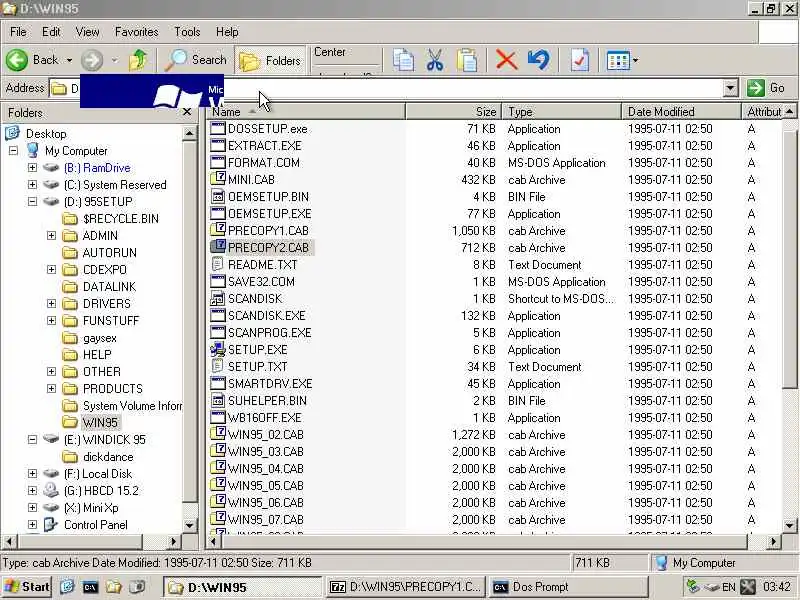Select the SUHELPER.BIN file icon
This screenshot has height=600, width=800.
[x=218, y=401]
